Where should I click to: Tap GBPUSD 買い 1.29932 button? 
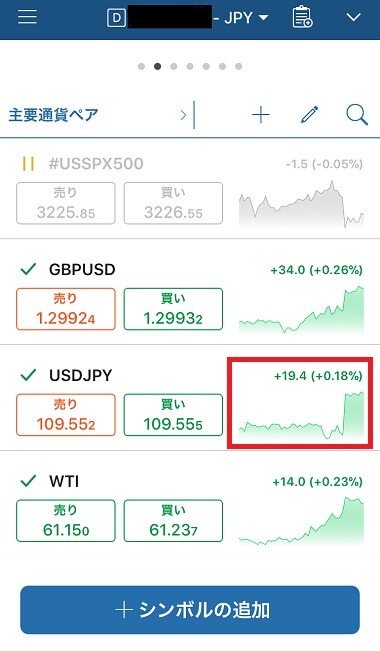[173, 309]
